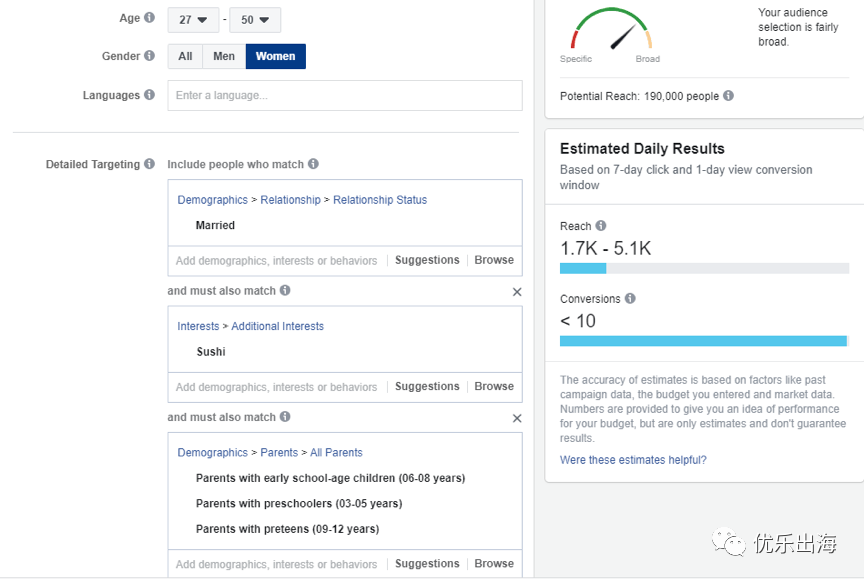Click the Languages info icon

tap(149, 95)
